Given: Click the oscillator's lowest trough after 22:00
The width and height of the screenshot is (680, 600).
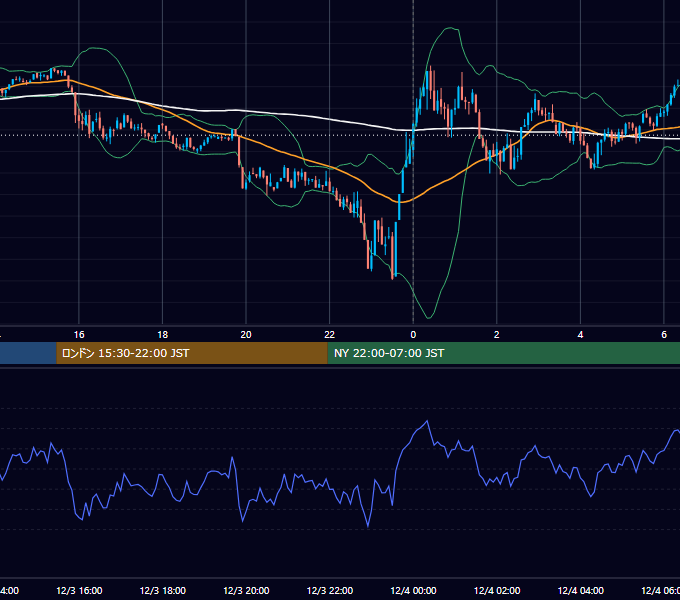Looking at the screenshot, I should coord(368,526).
